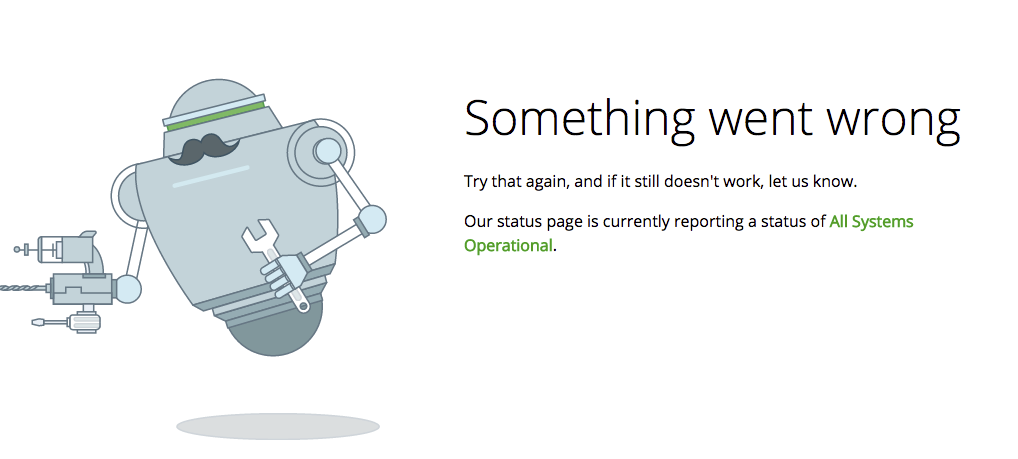Click the "Try that again" message line
Image resolution: width=1018 pixels, height=459 pixels.
[660, 182]
